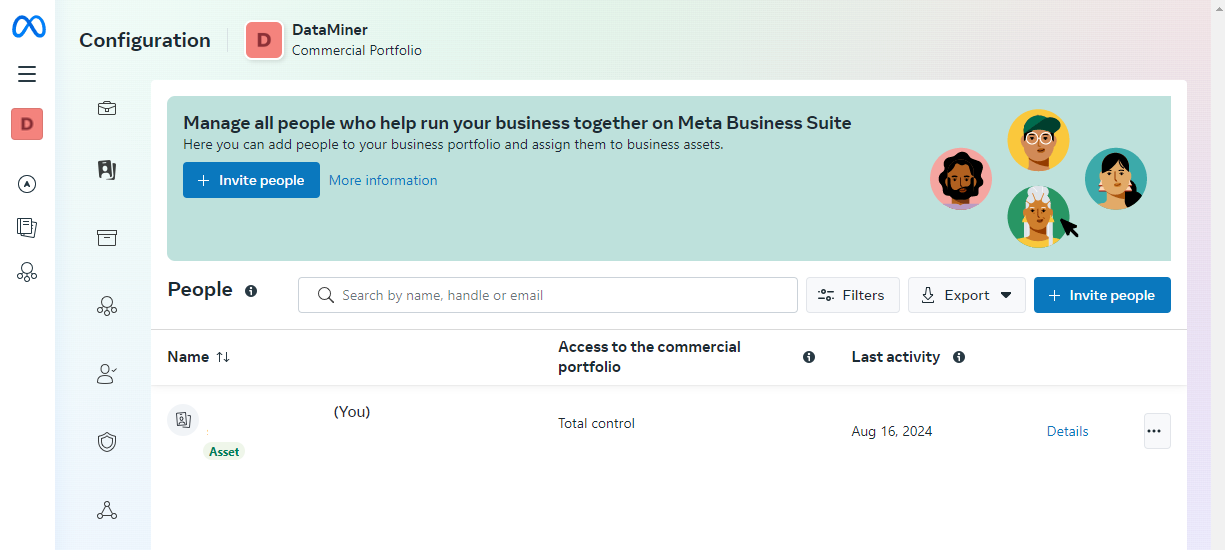Open the archive box icon in the sidebar
This screenshot has width=1225, height=550.
(107, 237)
